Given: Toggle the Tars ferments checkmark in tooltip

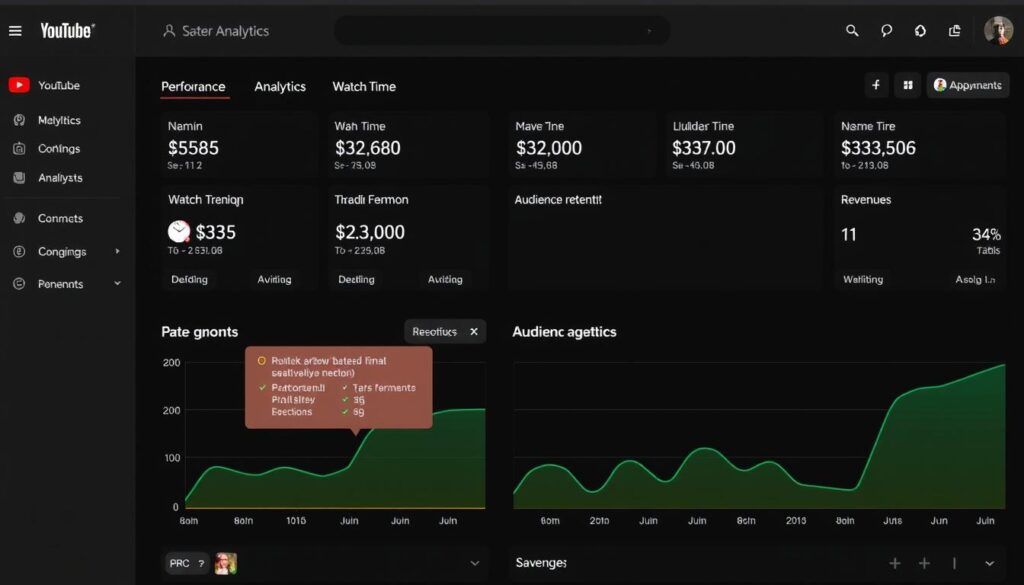Looking at the screenshot, I should coord(346,388).
